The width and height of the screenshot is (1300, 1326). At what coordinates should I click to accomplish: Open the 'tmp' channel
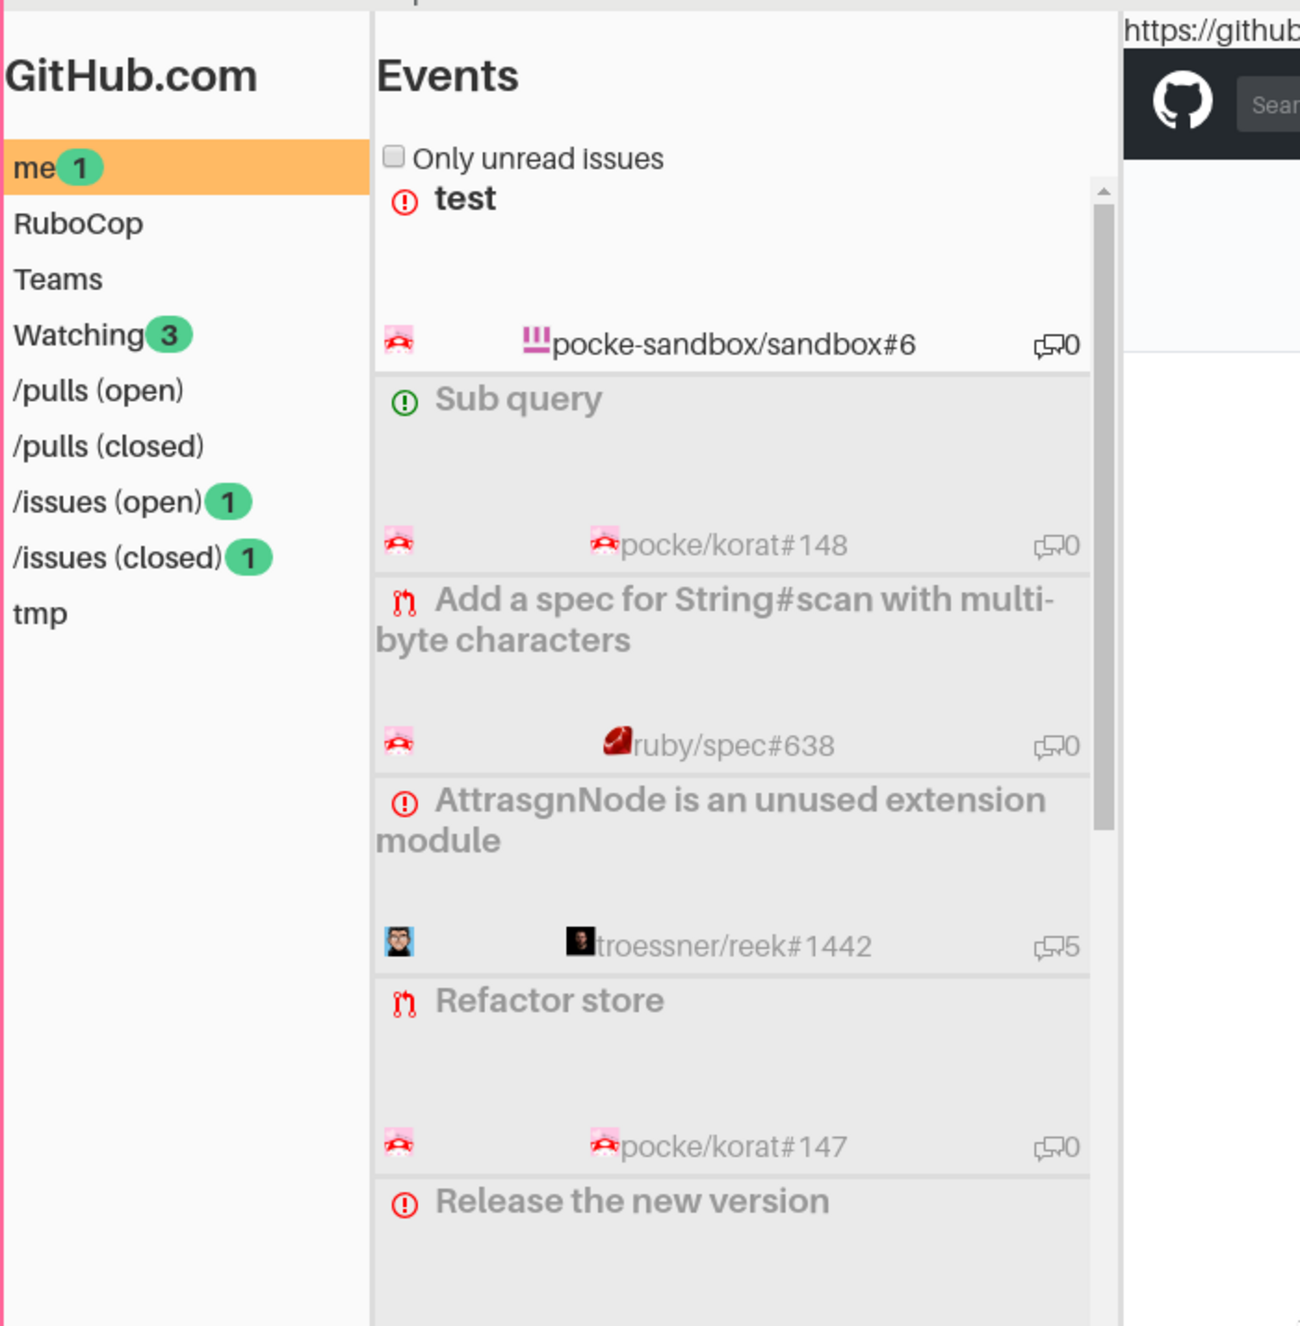[x=40, y=614]
